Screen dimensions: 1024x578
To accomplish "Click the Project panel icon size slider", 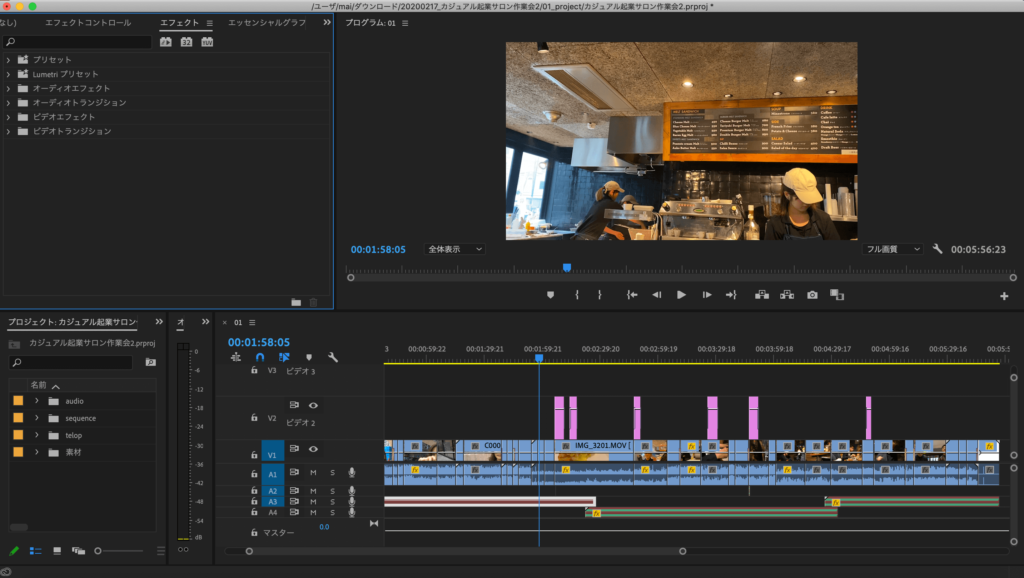I will (x=118, y=551).
